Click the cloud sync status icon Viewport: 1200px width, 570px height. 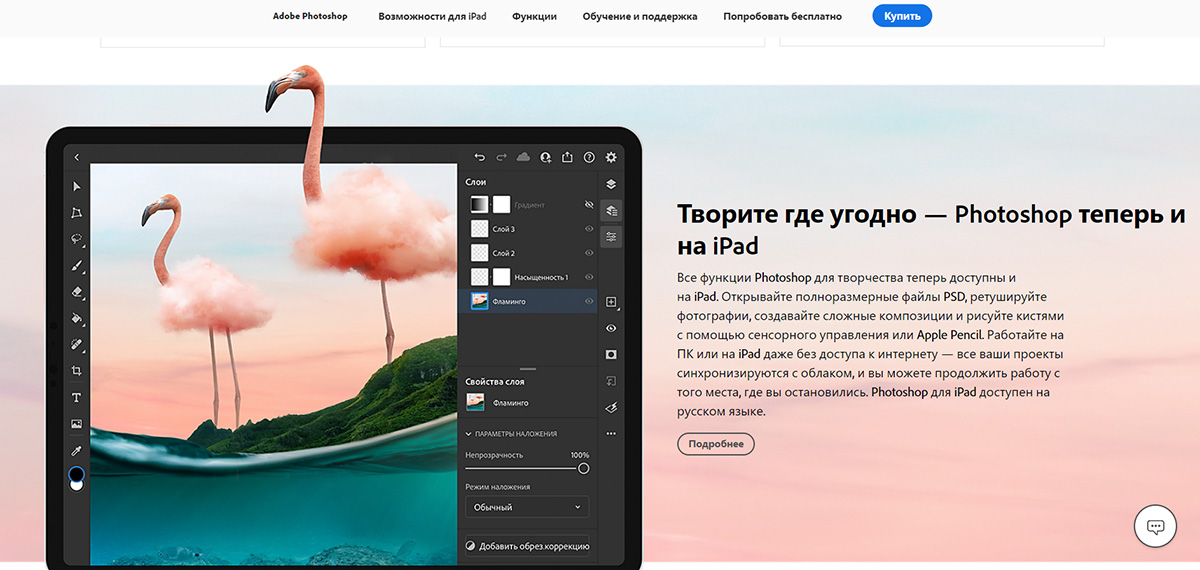click(523, 157)
